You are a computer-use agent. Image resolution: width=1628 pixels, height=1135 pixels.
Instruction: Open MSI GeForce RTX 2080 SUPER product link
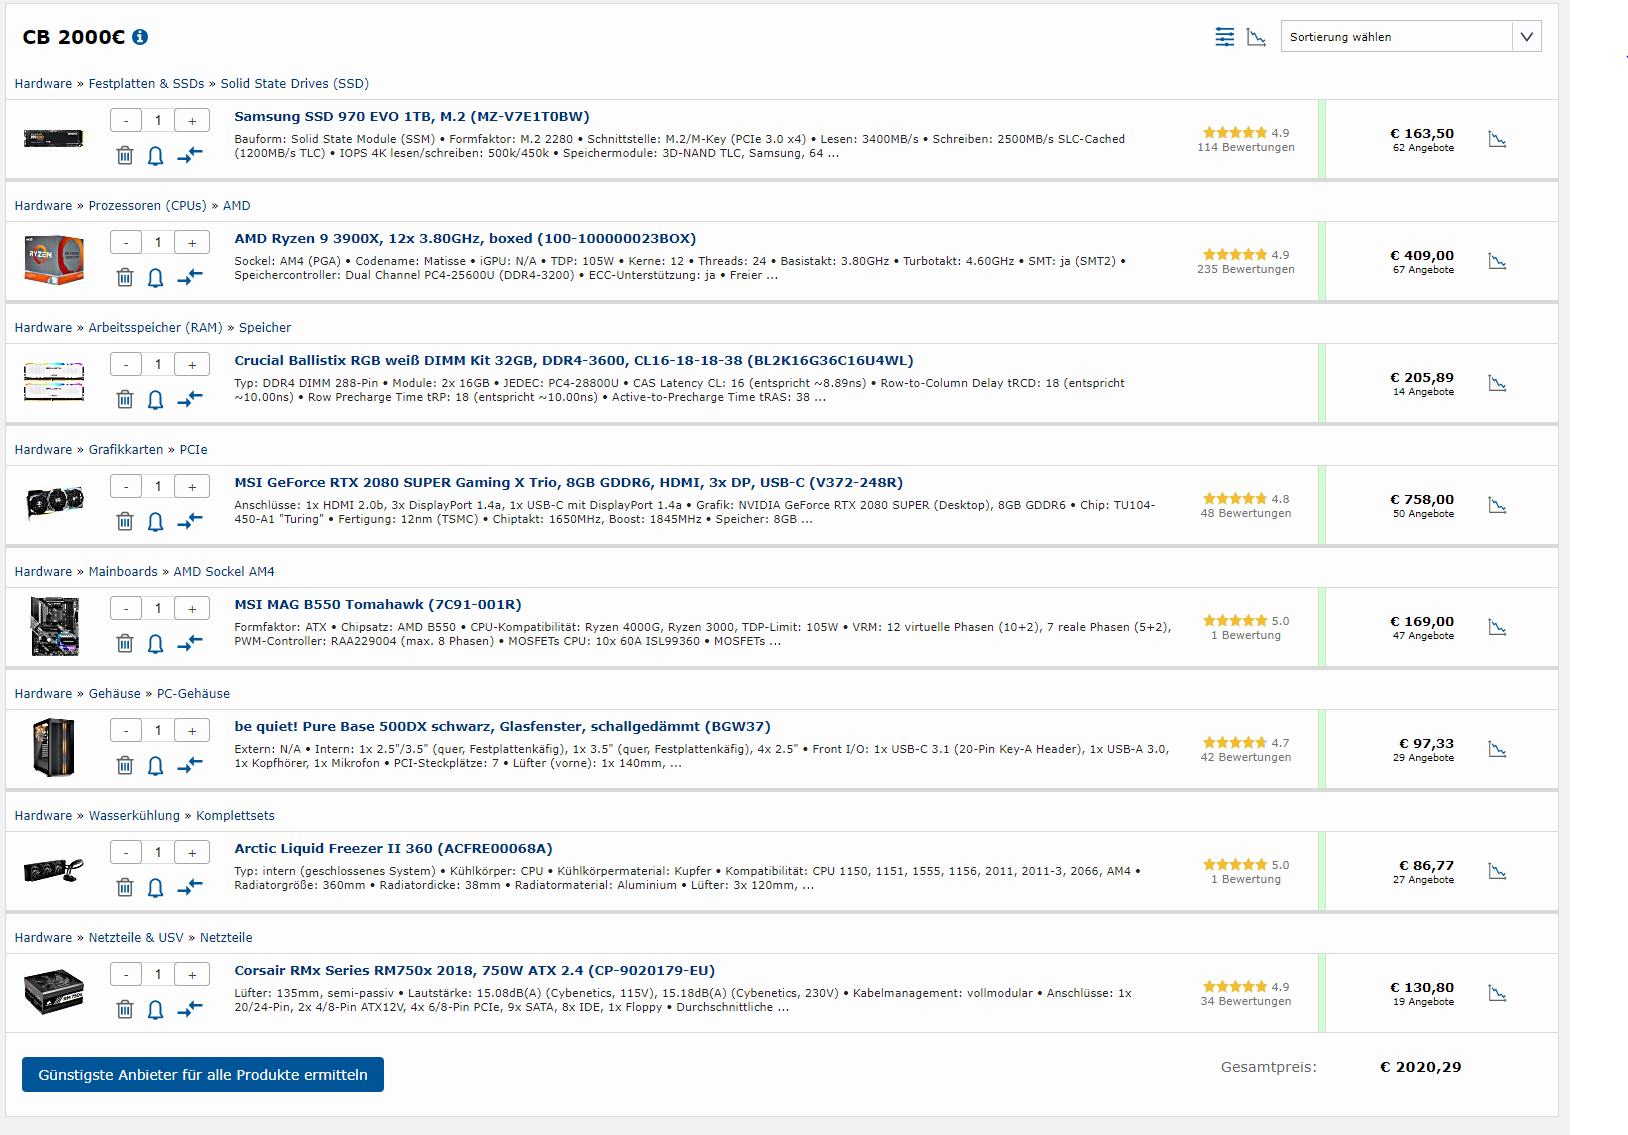569,482
